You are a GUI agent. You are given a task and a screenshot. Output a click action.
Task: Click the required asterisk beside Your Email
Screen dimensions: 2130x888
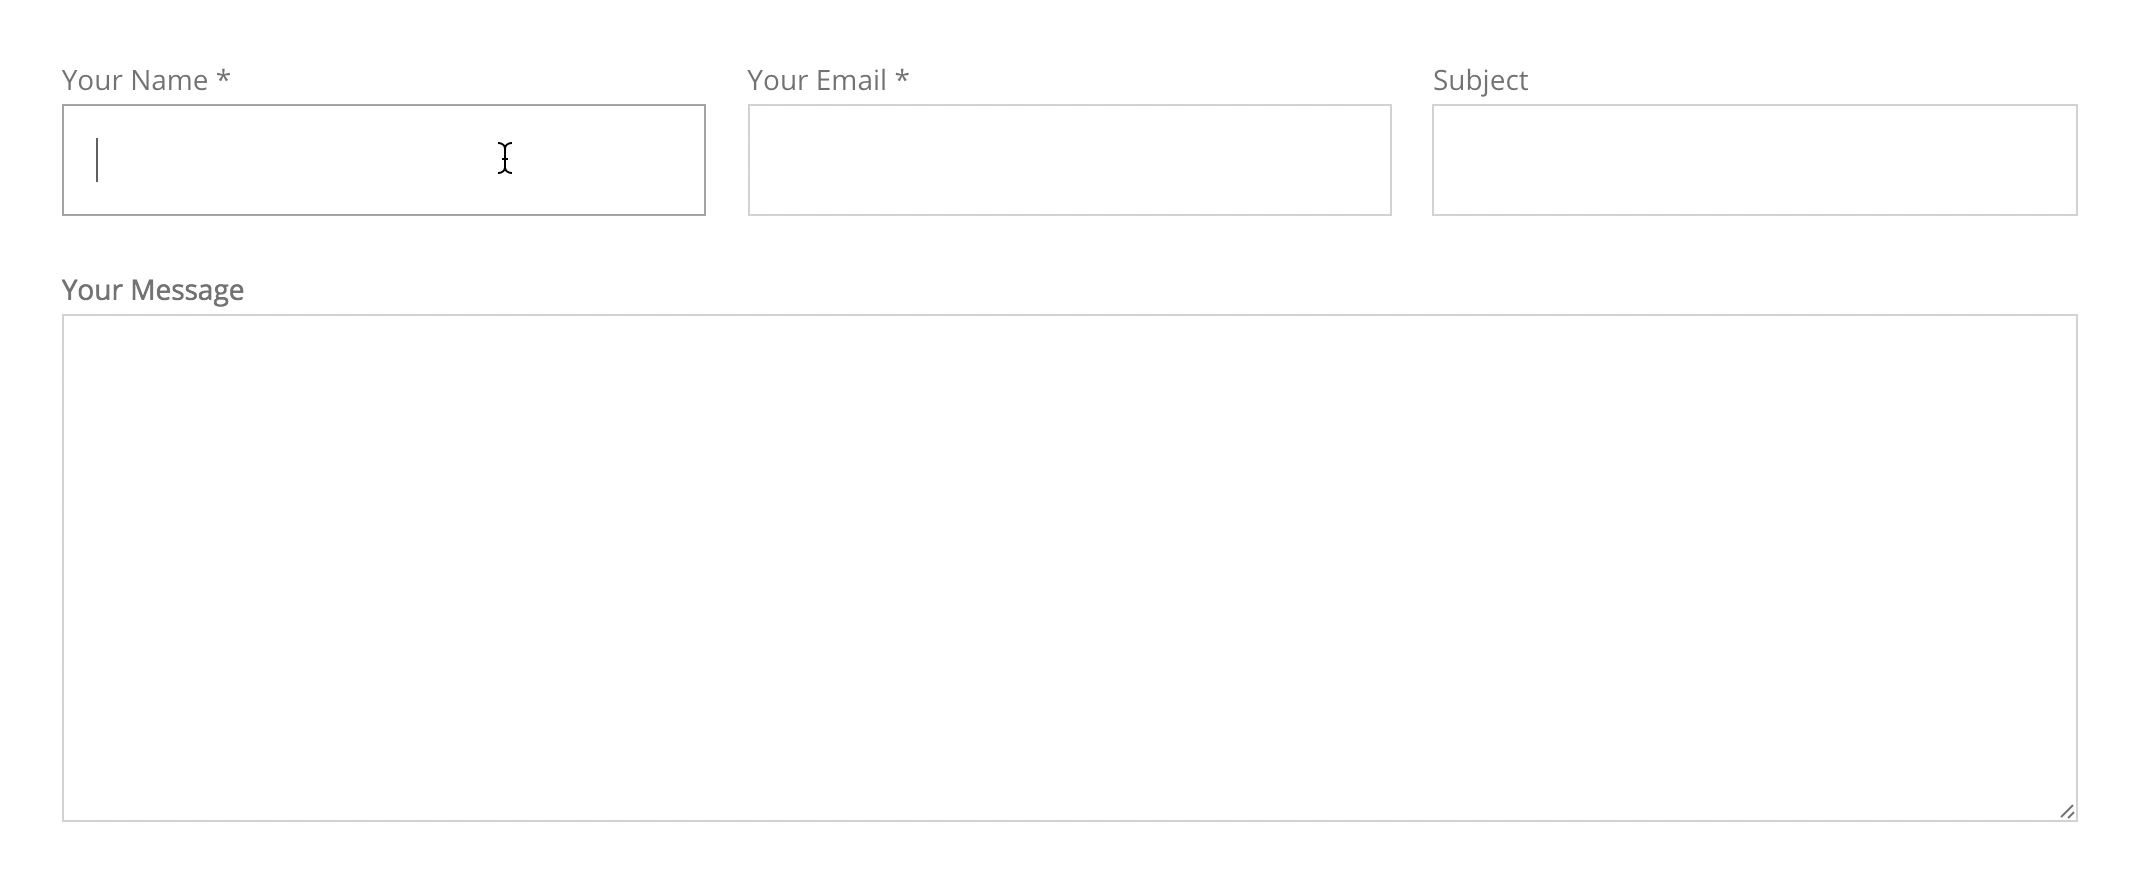click(902, 78)
